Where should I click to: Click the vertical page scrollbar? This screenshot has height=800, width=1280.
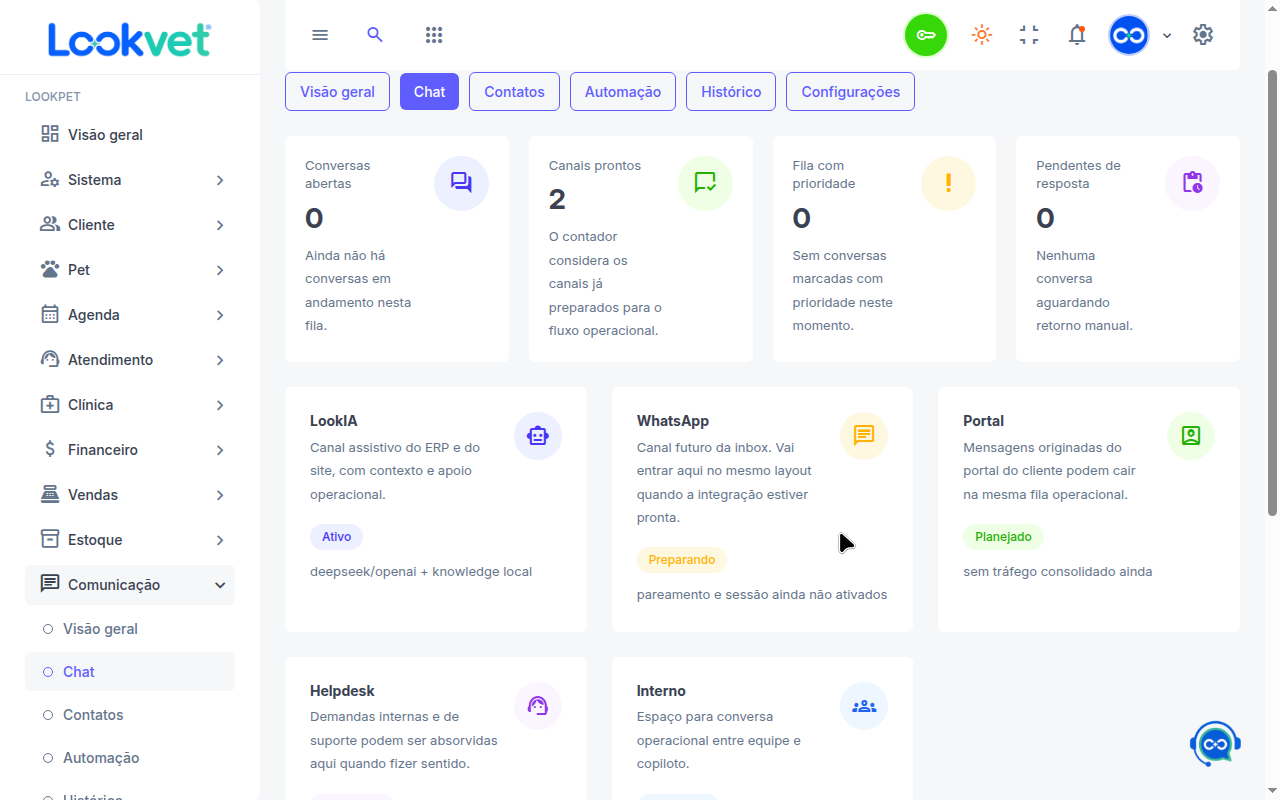(x=1272, y=292)
